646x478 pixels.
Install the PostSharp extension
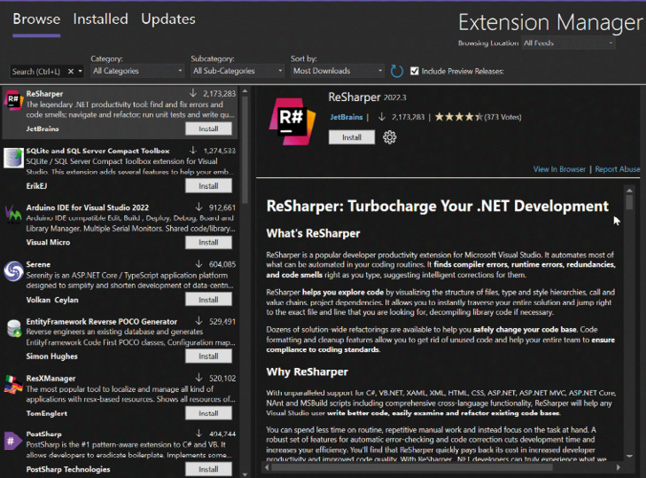point(208,469)
